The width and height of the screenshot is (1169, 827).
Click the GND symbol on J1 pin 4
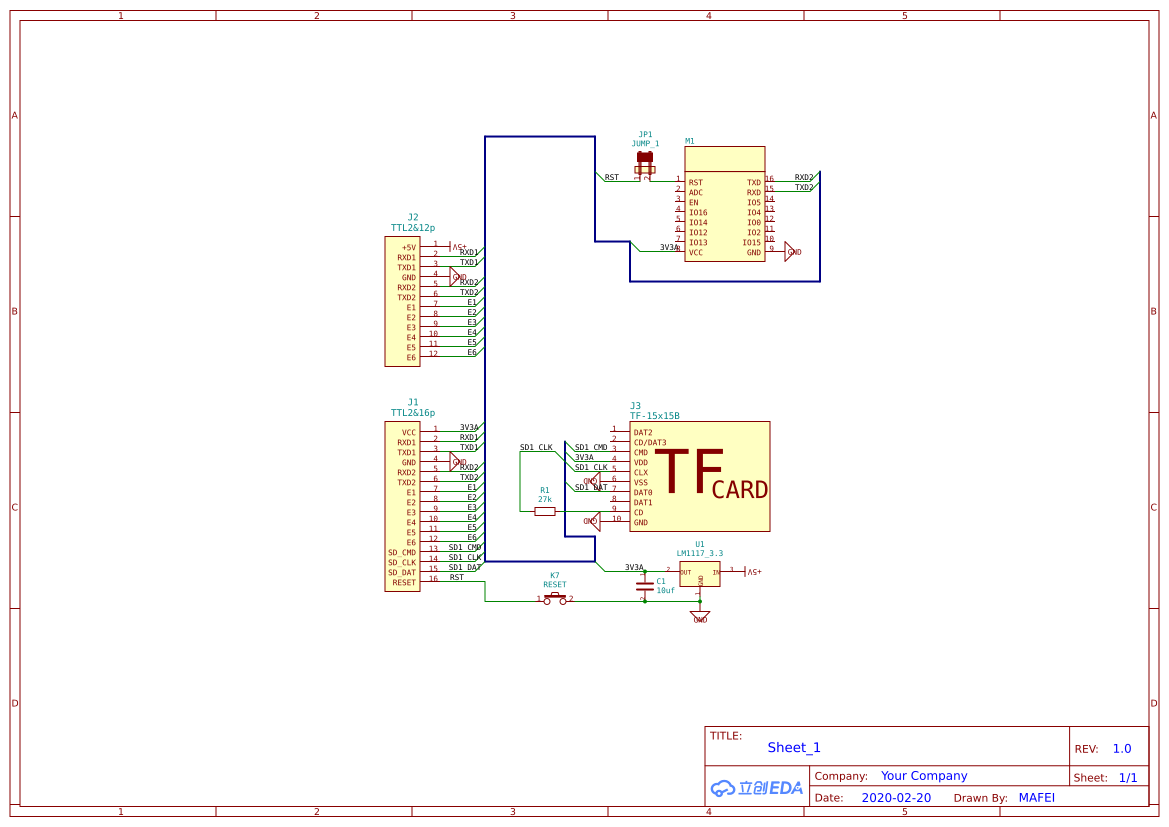pyautogui.click(x=458, y=462)
